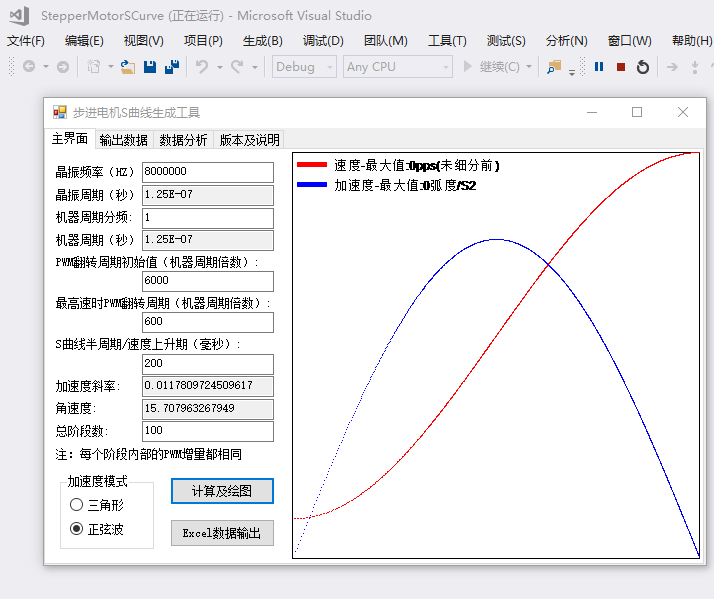714x599 pixels.
Task: Stop debugging with the red square
Action: [621, 67]
